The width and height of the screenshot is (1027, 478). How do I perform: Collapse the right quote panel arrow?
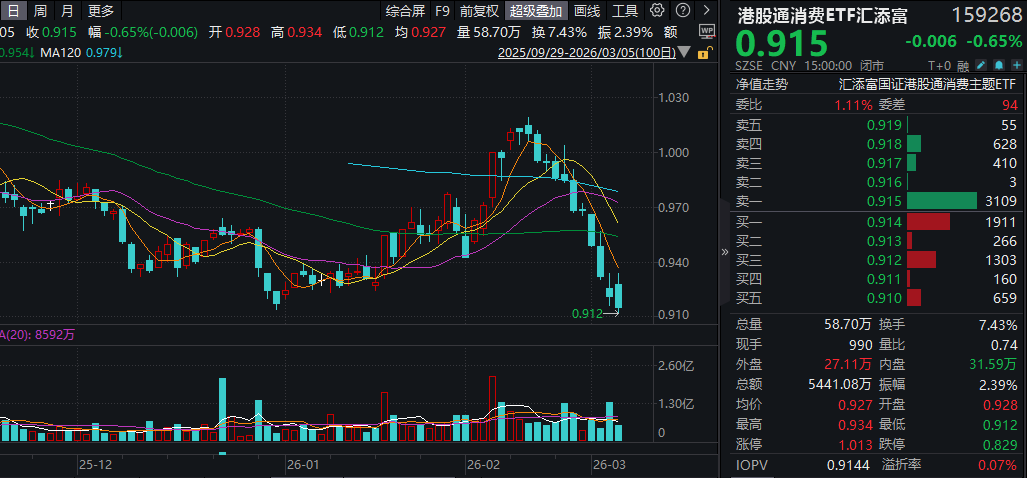tap(726, 254)
